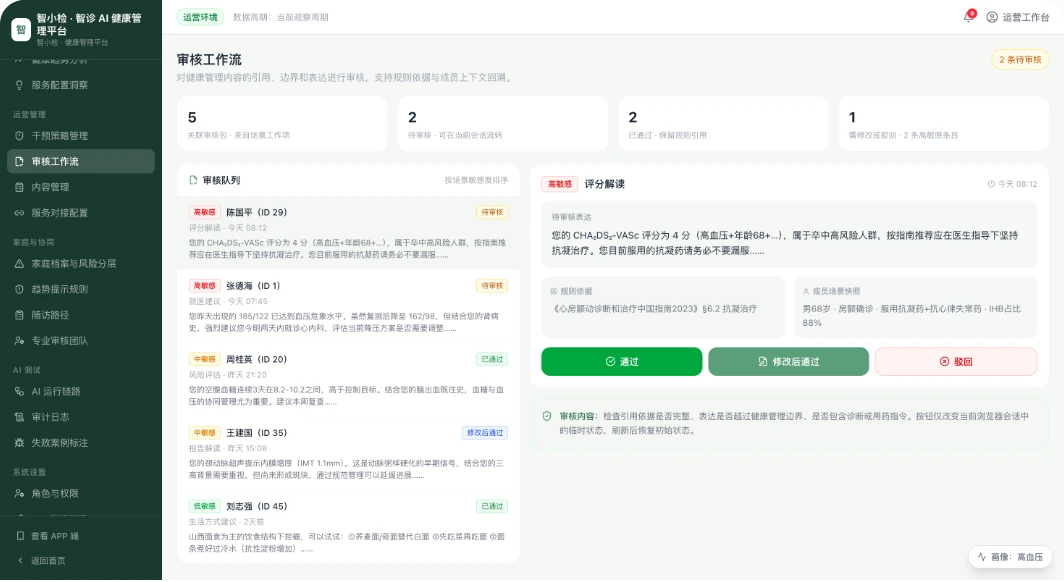Open 服务对接配置 menu item

(81, 213)
